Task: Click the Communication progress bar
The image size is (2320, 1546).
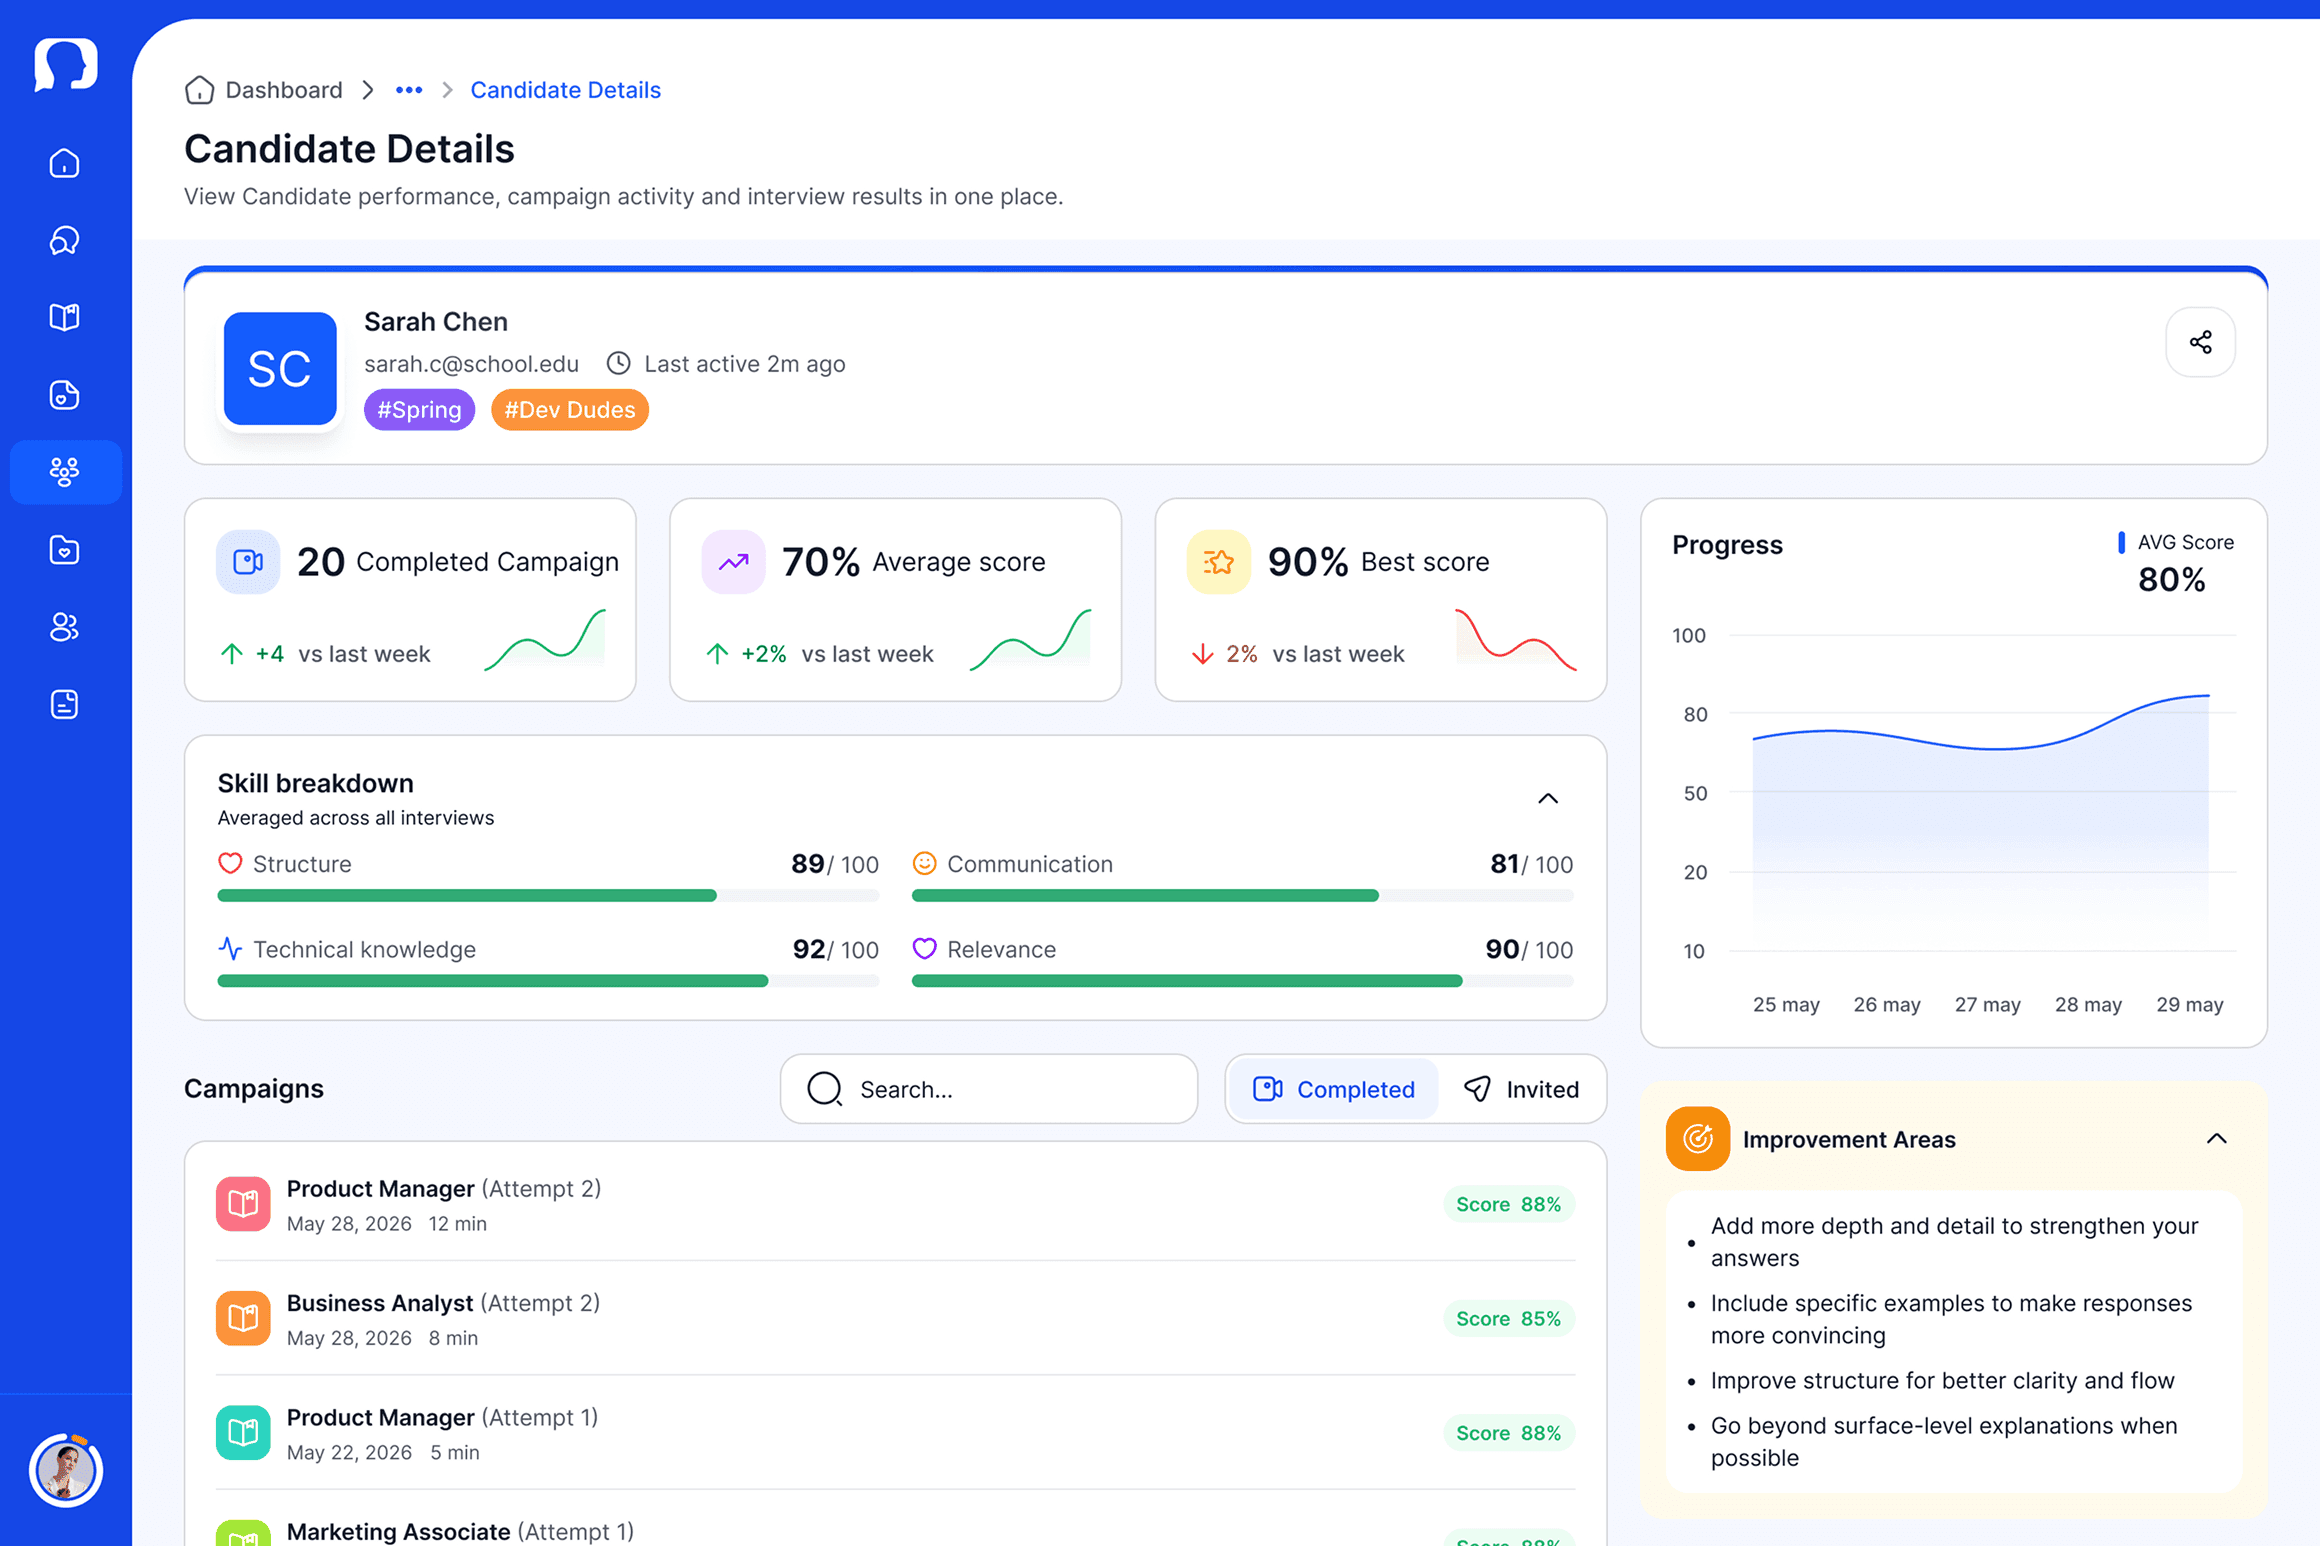Action: [1242, 896]
